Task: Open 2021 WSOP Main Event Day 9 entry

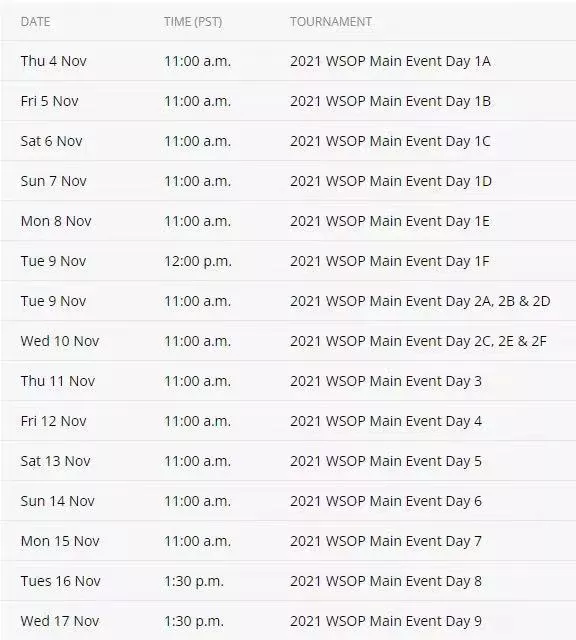Action: [x=386, y=621]
